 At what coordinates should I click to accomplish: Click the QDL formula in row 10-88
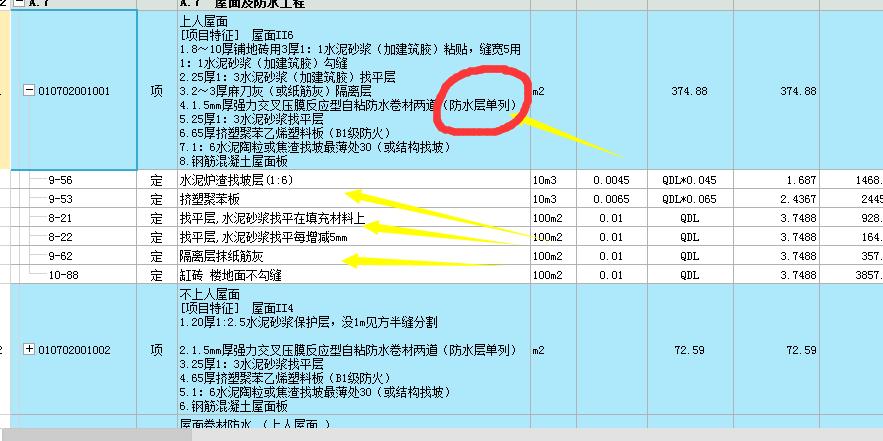click(x=690, y=275)
